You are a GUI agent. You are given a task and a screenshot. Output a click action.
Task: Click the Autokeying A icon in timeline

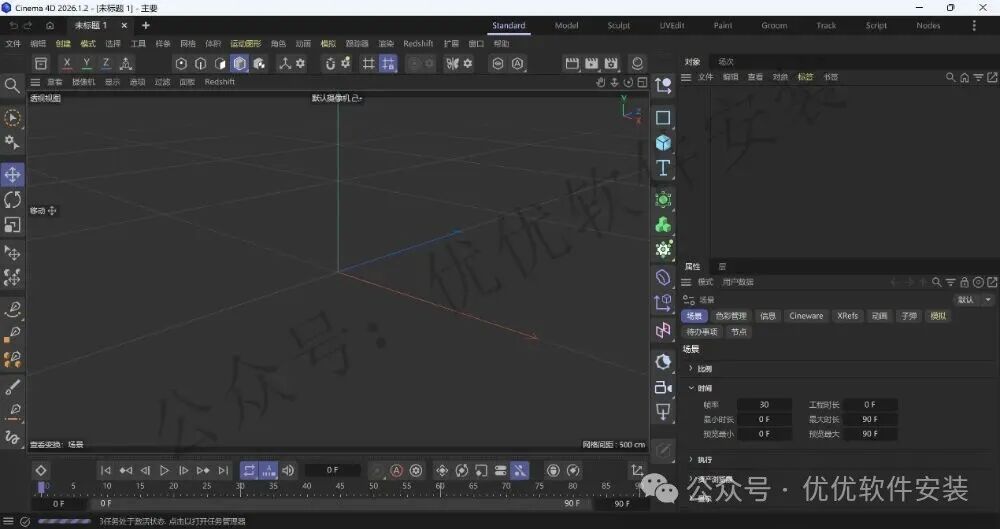click(396, 470)
